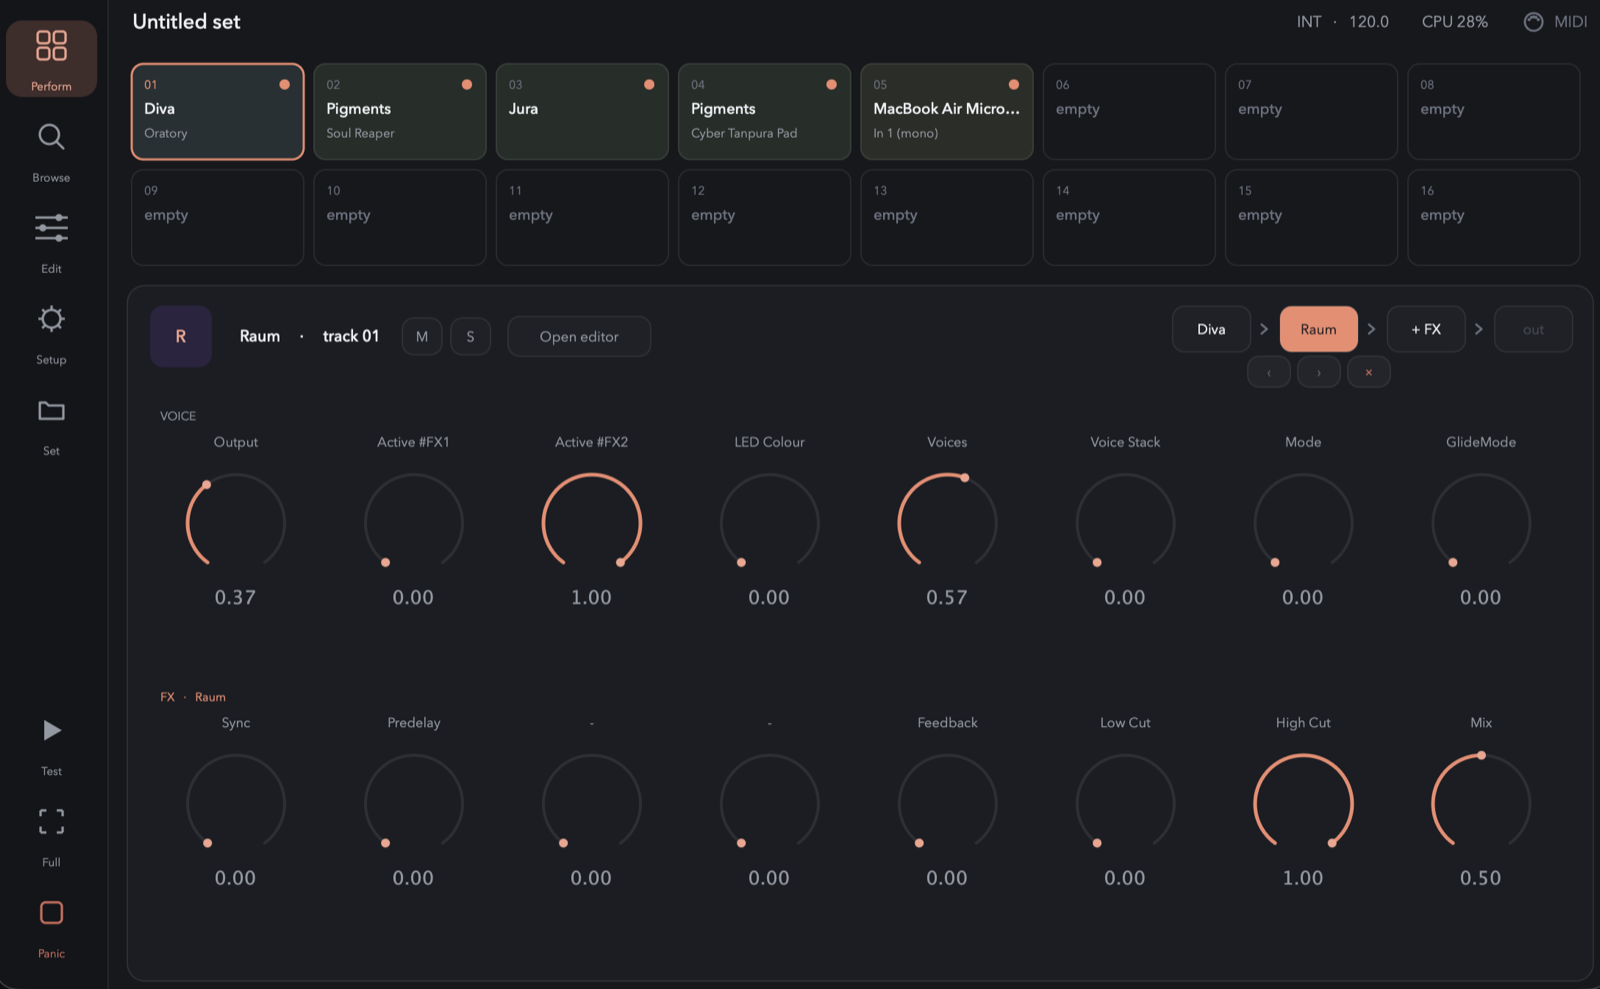Move Raum right in the chain

(1319, 372)
